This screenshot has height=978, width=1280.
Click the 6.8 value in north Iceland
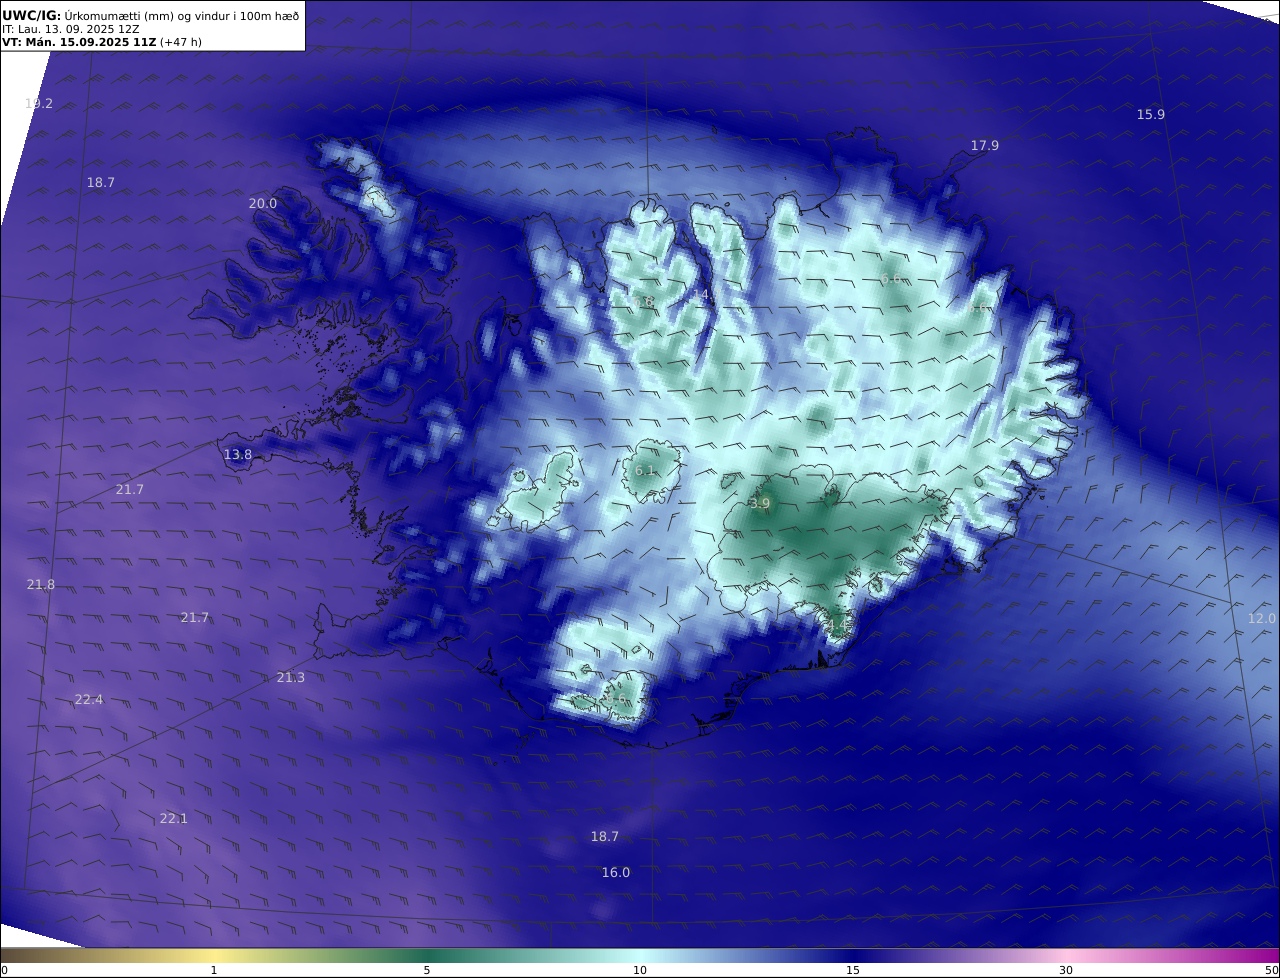(644, 302)
